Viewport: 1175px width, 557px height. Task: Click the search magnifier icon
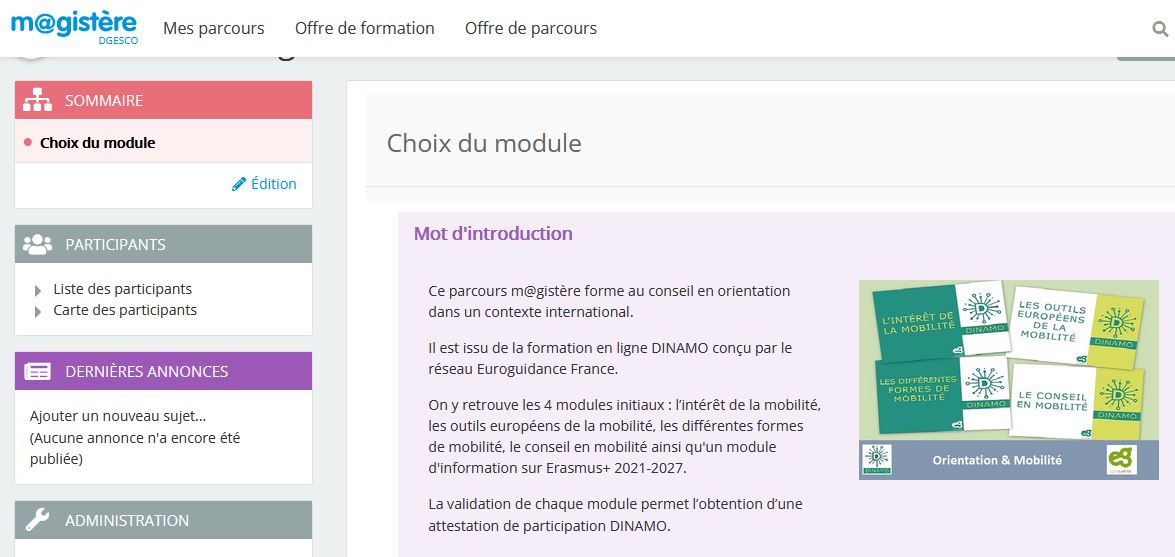pos(1160,29)
